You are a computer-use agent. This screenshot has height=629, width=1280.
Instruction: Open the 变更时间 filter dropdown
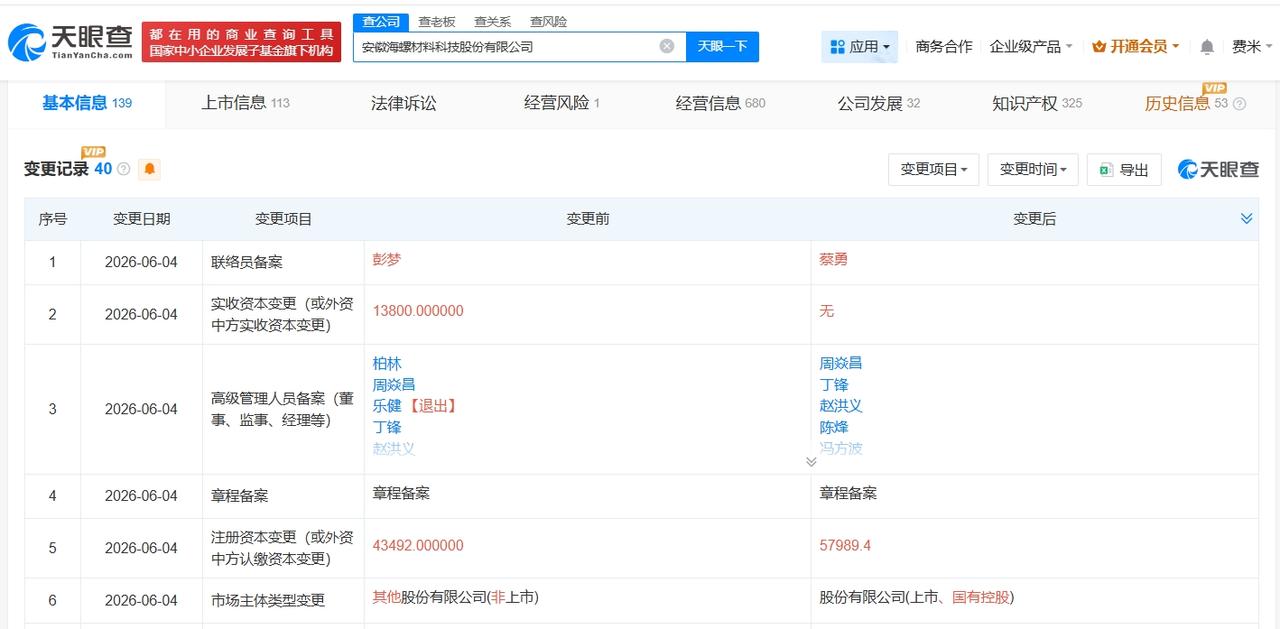[x=1033, y=169]
